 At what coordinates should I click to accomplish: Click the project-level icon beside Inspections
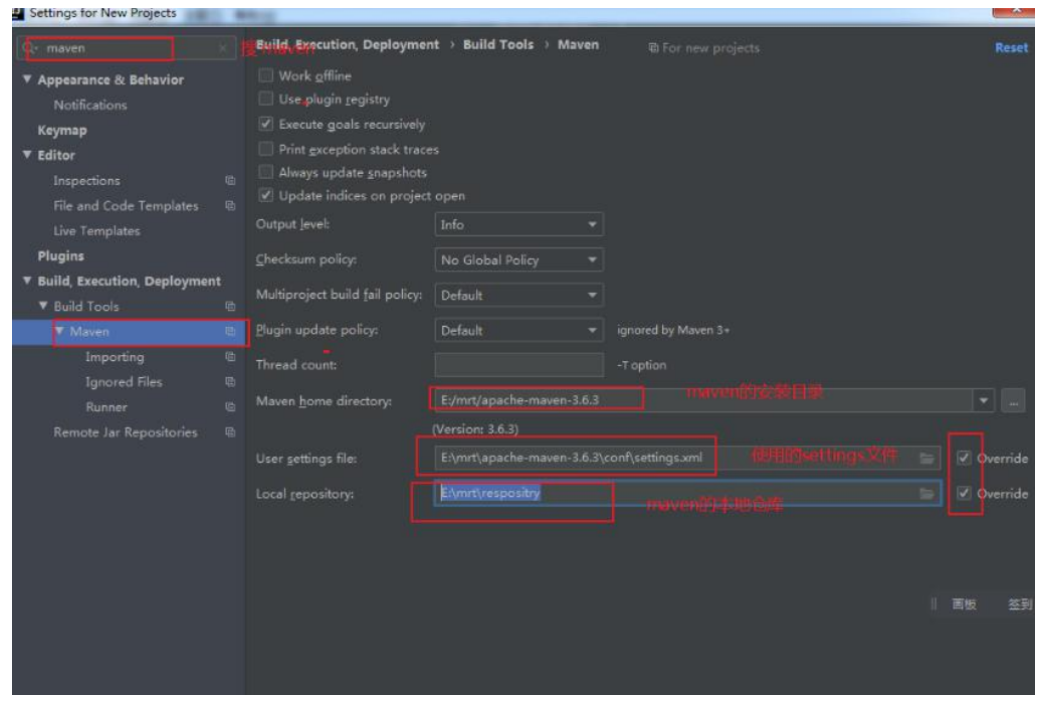(x=230, y=180)
